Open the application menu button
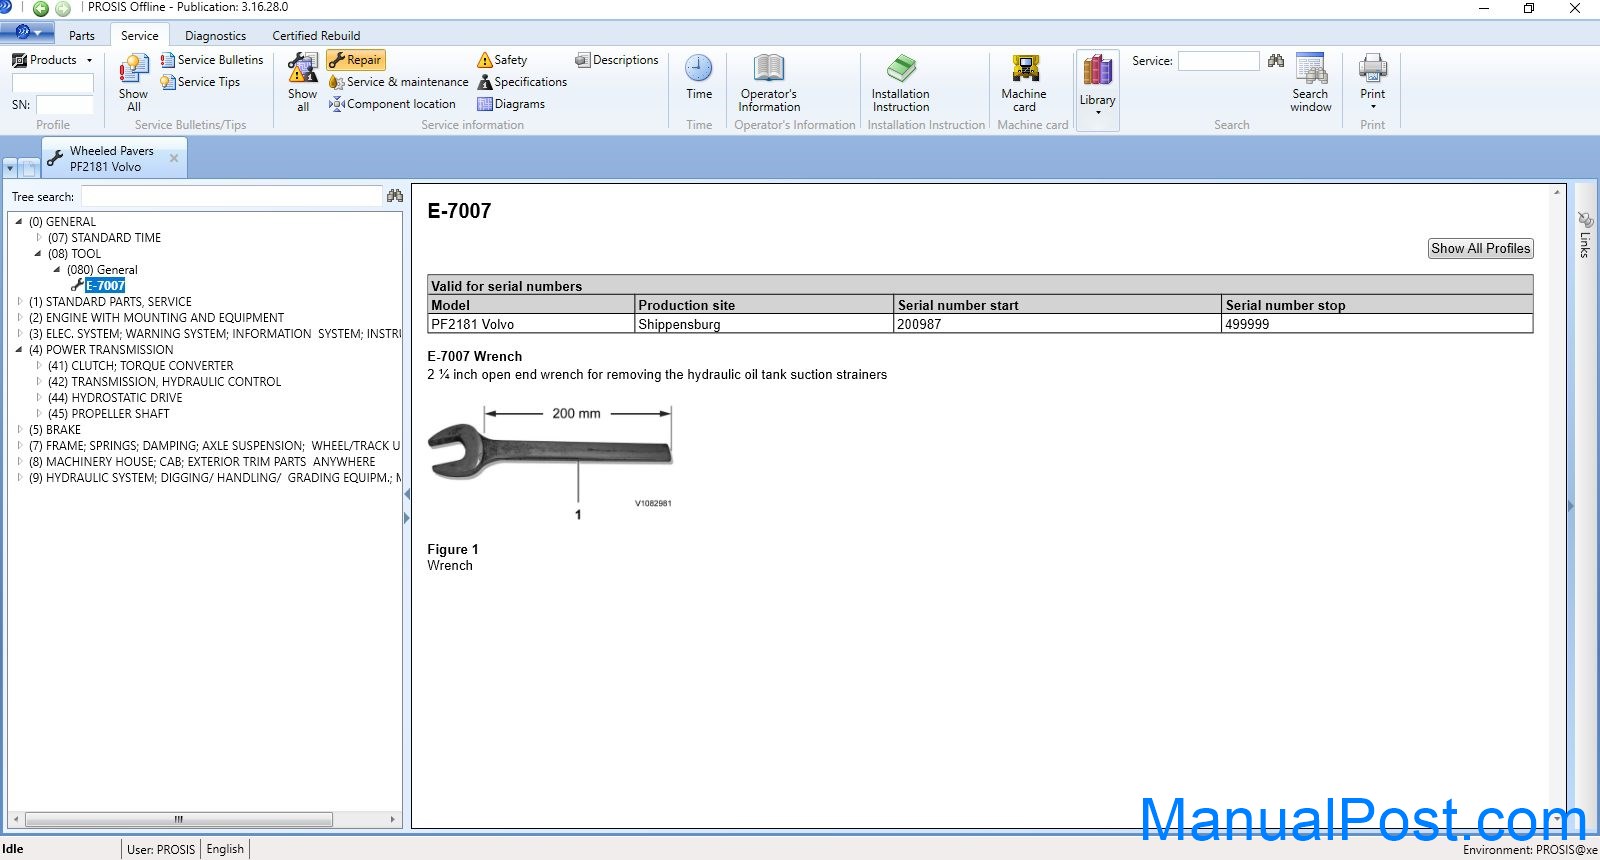1600x860 pixels. click(x=27, y=33)
